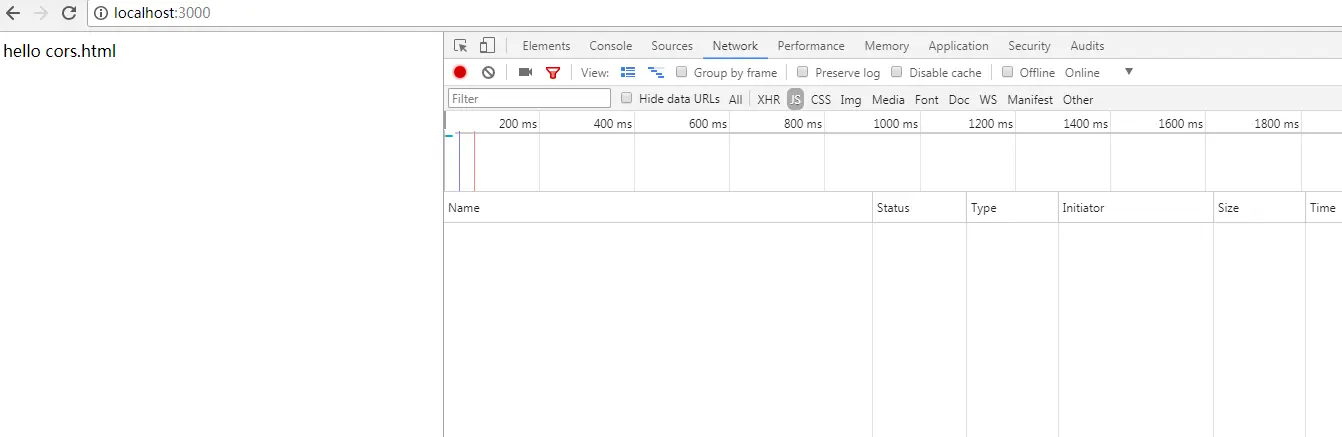Viewport: 1342px width, 437px height.
Task: Toggle the device toolbar icon
Action: (487, 46)
